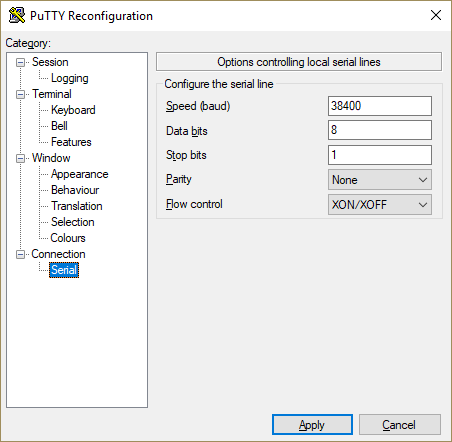This screenshot has height=442, width=452.
Task: Collapse the Connection tree node
Action: pos(20,254)
